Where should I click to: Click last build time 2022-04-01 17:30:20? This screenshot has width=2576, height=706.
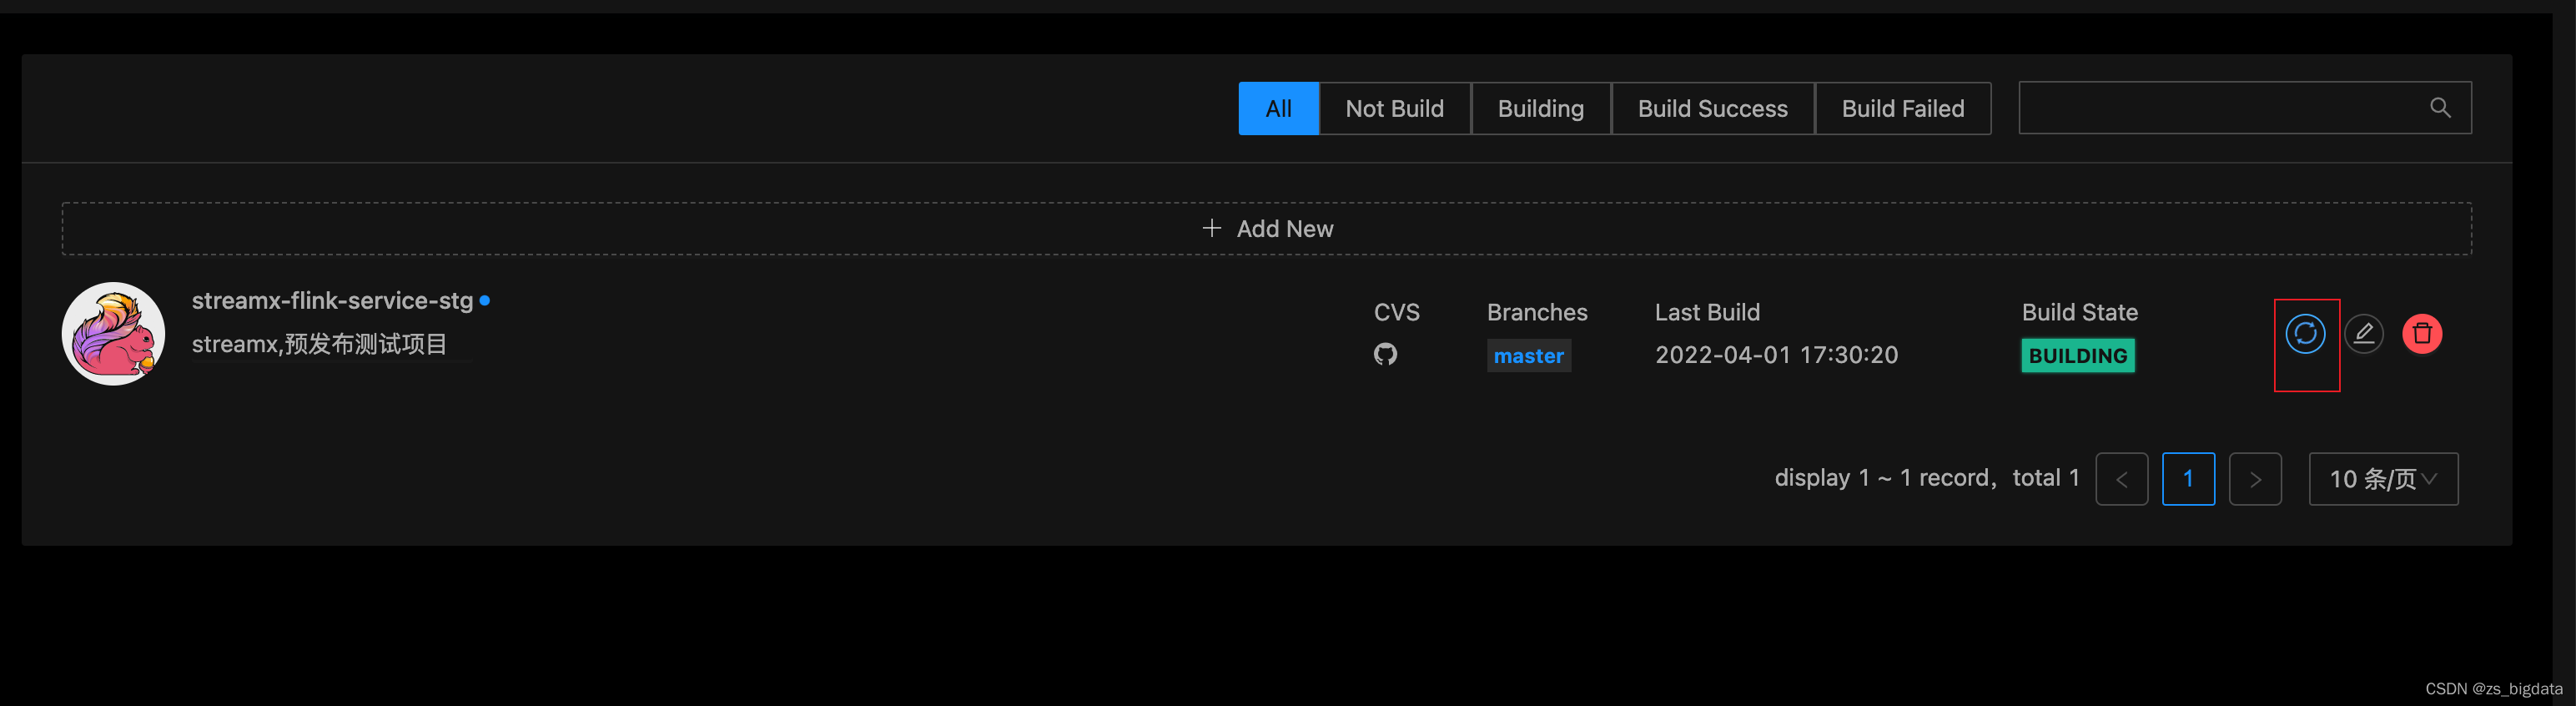[x=1776, y=355]
